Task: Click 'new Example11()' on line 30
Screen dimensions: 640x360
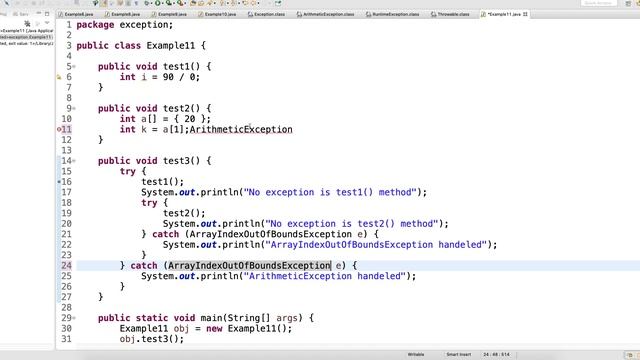Action: (x=246, y=329)
